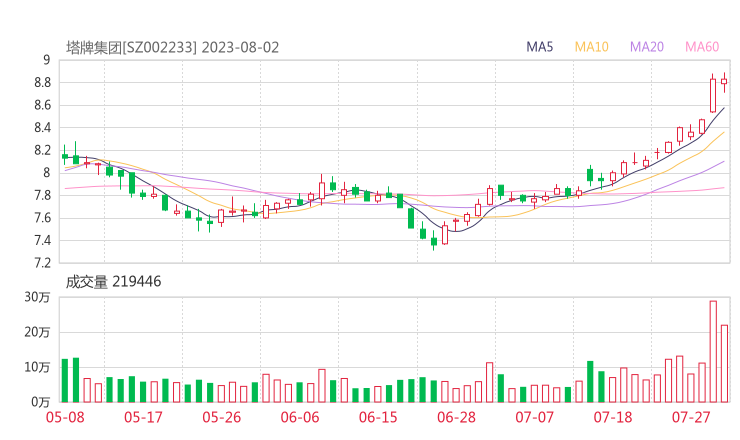Click the 0万 volume axis label
The height and width of the screenshot is (440, 740).
[x=41, y=402]
